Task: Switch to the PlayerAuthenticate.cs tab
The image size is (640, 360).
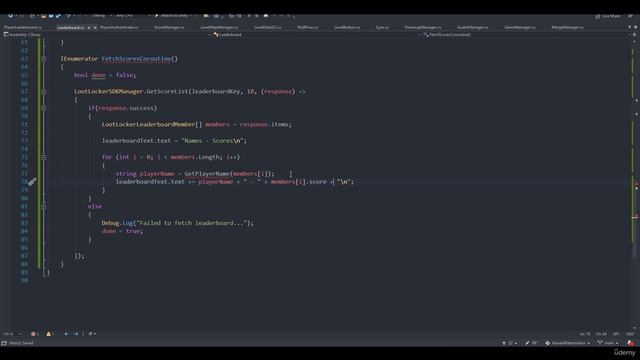Action: click(x=119, y=27)
